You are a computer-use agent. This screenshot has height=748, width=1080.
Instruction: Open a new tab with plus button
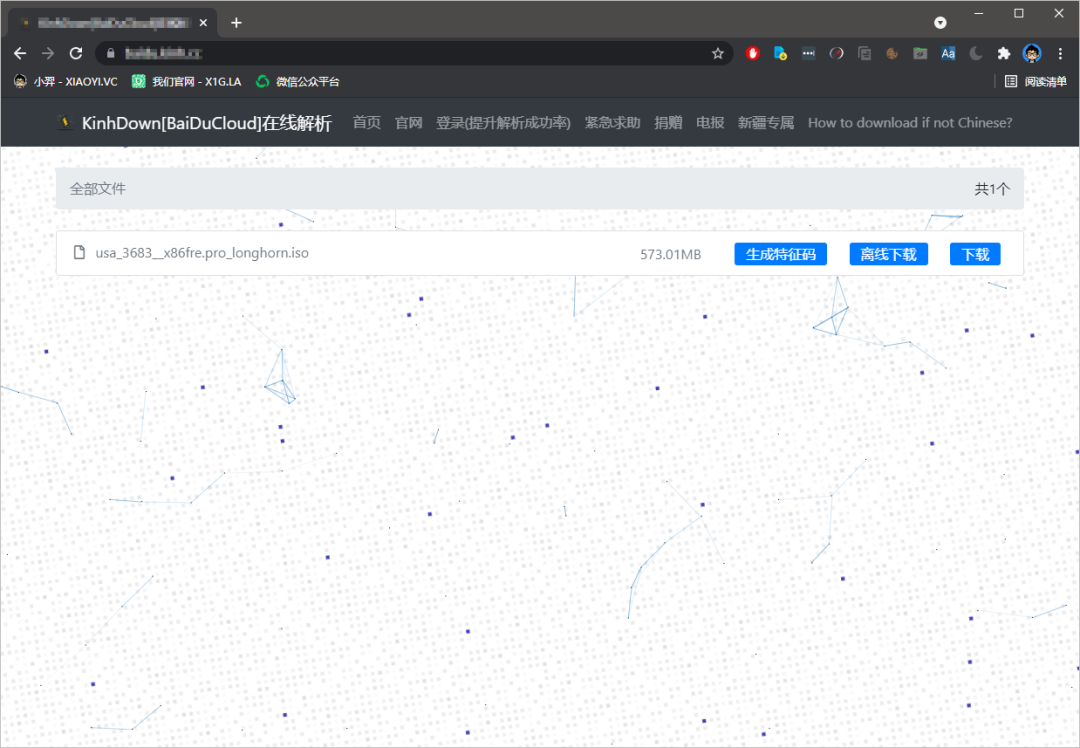(236, 22)
